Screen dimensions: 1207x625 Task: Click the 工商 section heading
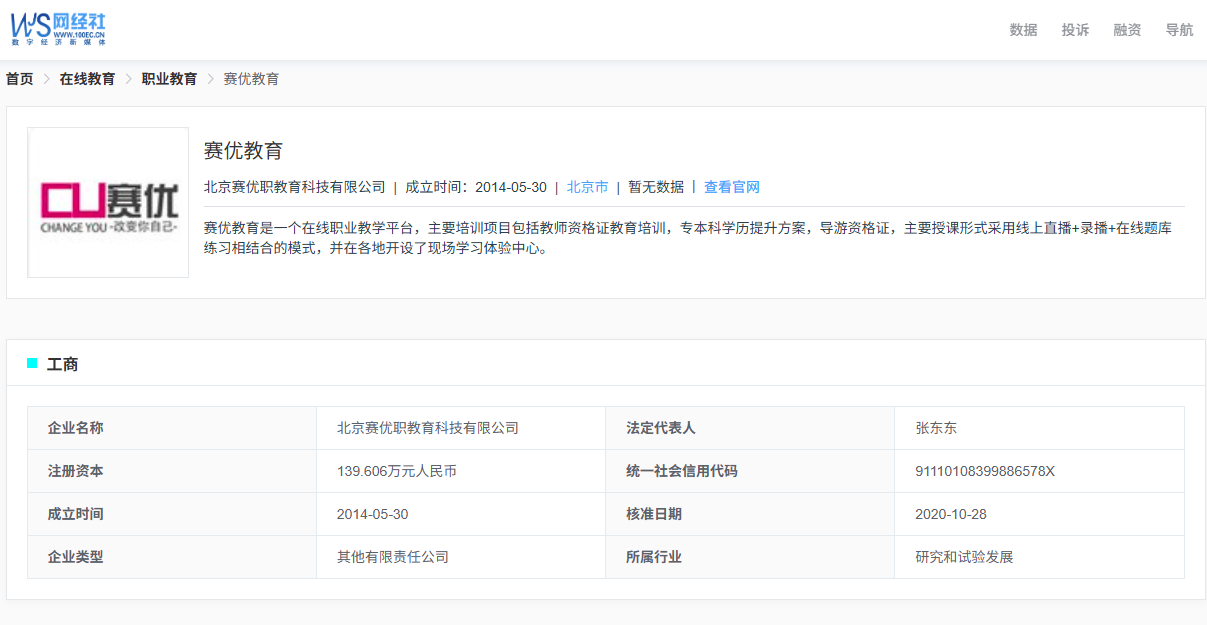tap(63, 364)
